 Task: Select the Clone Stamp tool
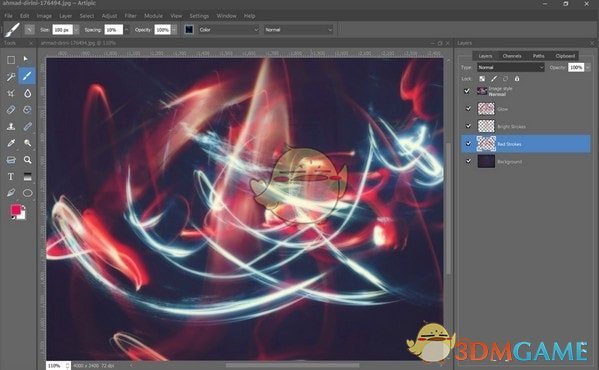coord(11,126)
